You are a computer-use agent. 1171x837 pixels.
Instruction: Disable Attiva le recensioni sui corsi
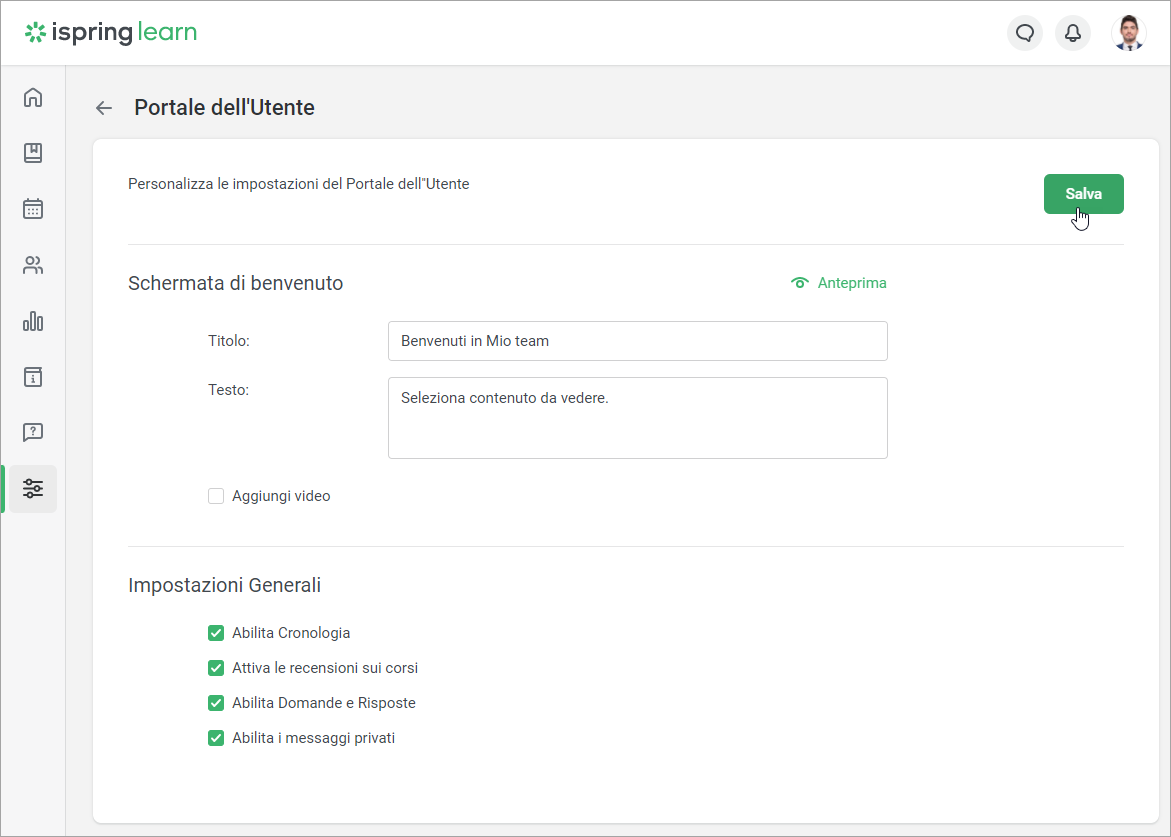[x=216, y=668]
